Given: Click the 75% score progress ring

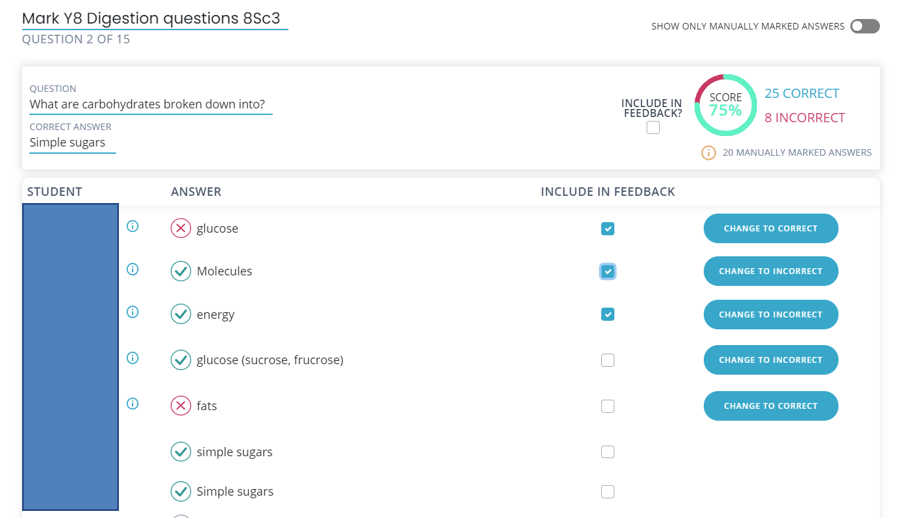Looking at the screenshot, I should coord(725,105).
